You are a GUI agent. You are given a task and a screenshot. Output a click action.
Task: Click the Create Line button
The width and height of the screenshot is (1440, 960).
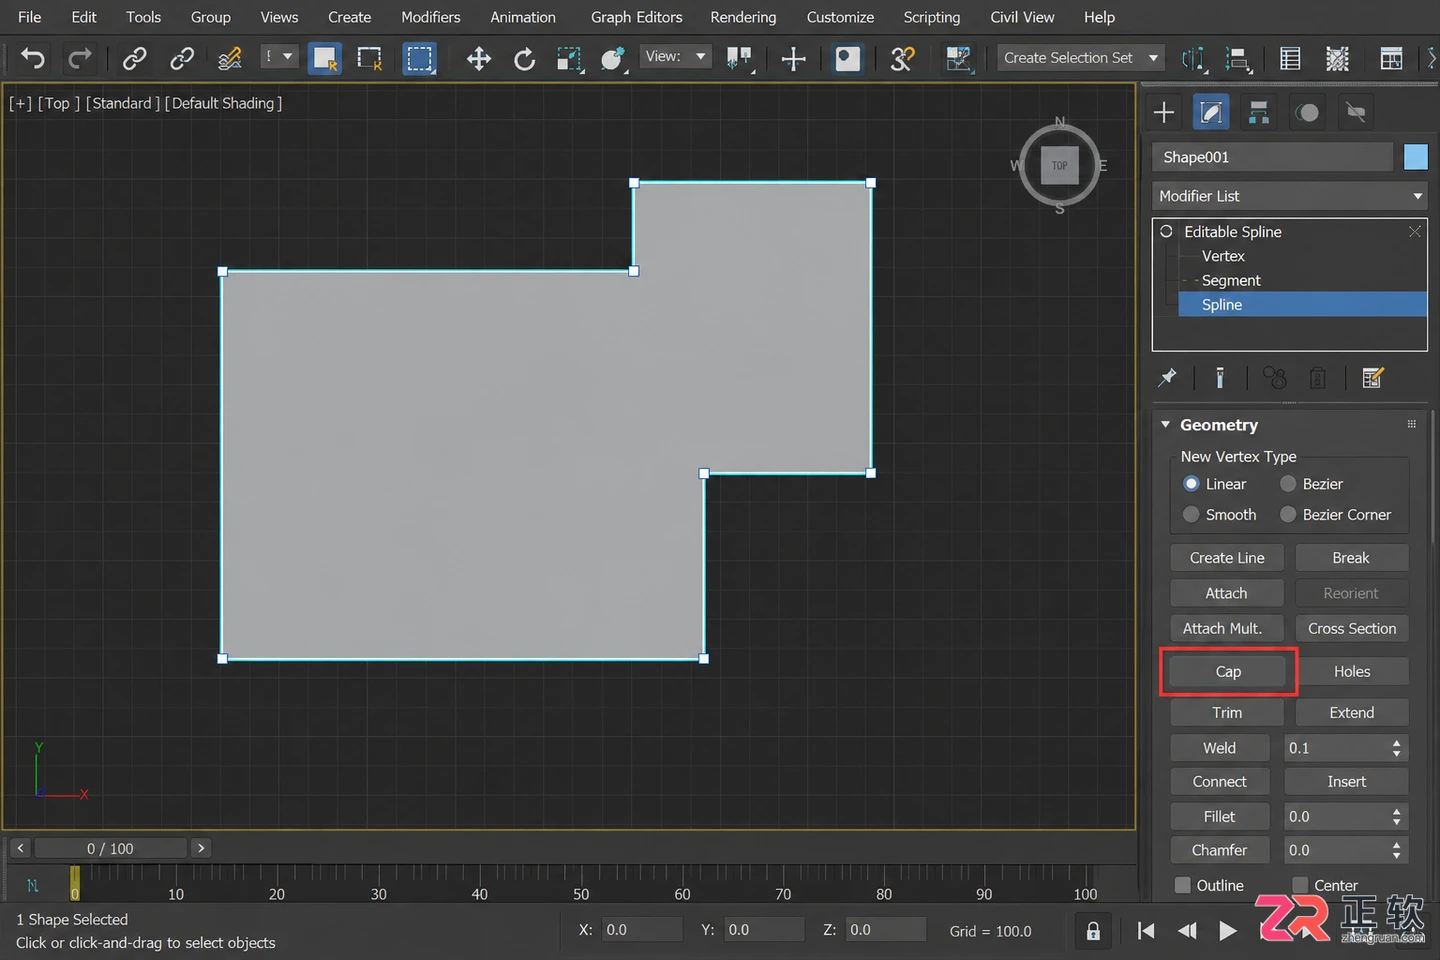(1226, 558)
